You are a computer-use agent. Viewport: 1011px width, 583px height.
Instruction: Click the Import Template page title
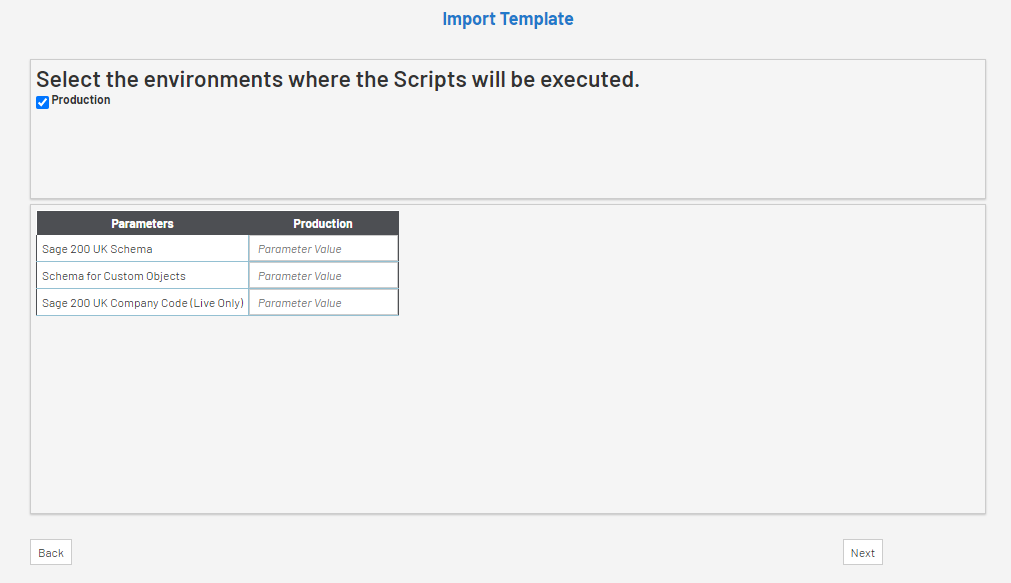point(508,19)
